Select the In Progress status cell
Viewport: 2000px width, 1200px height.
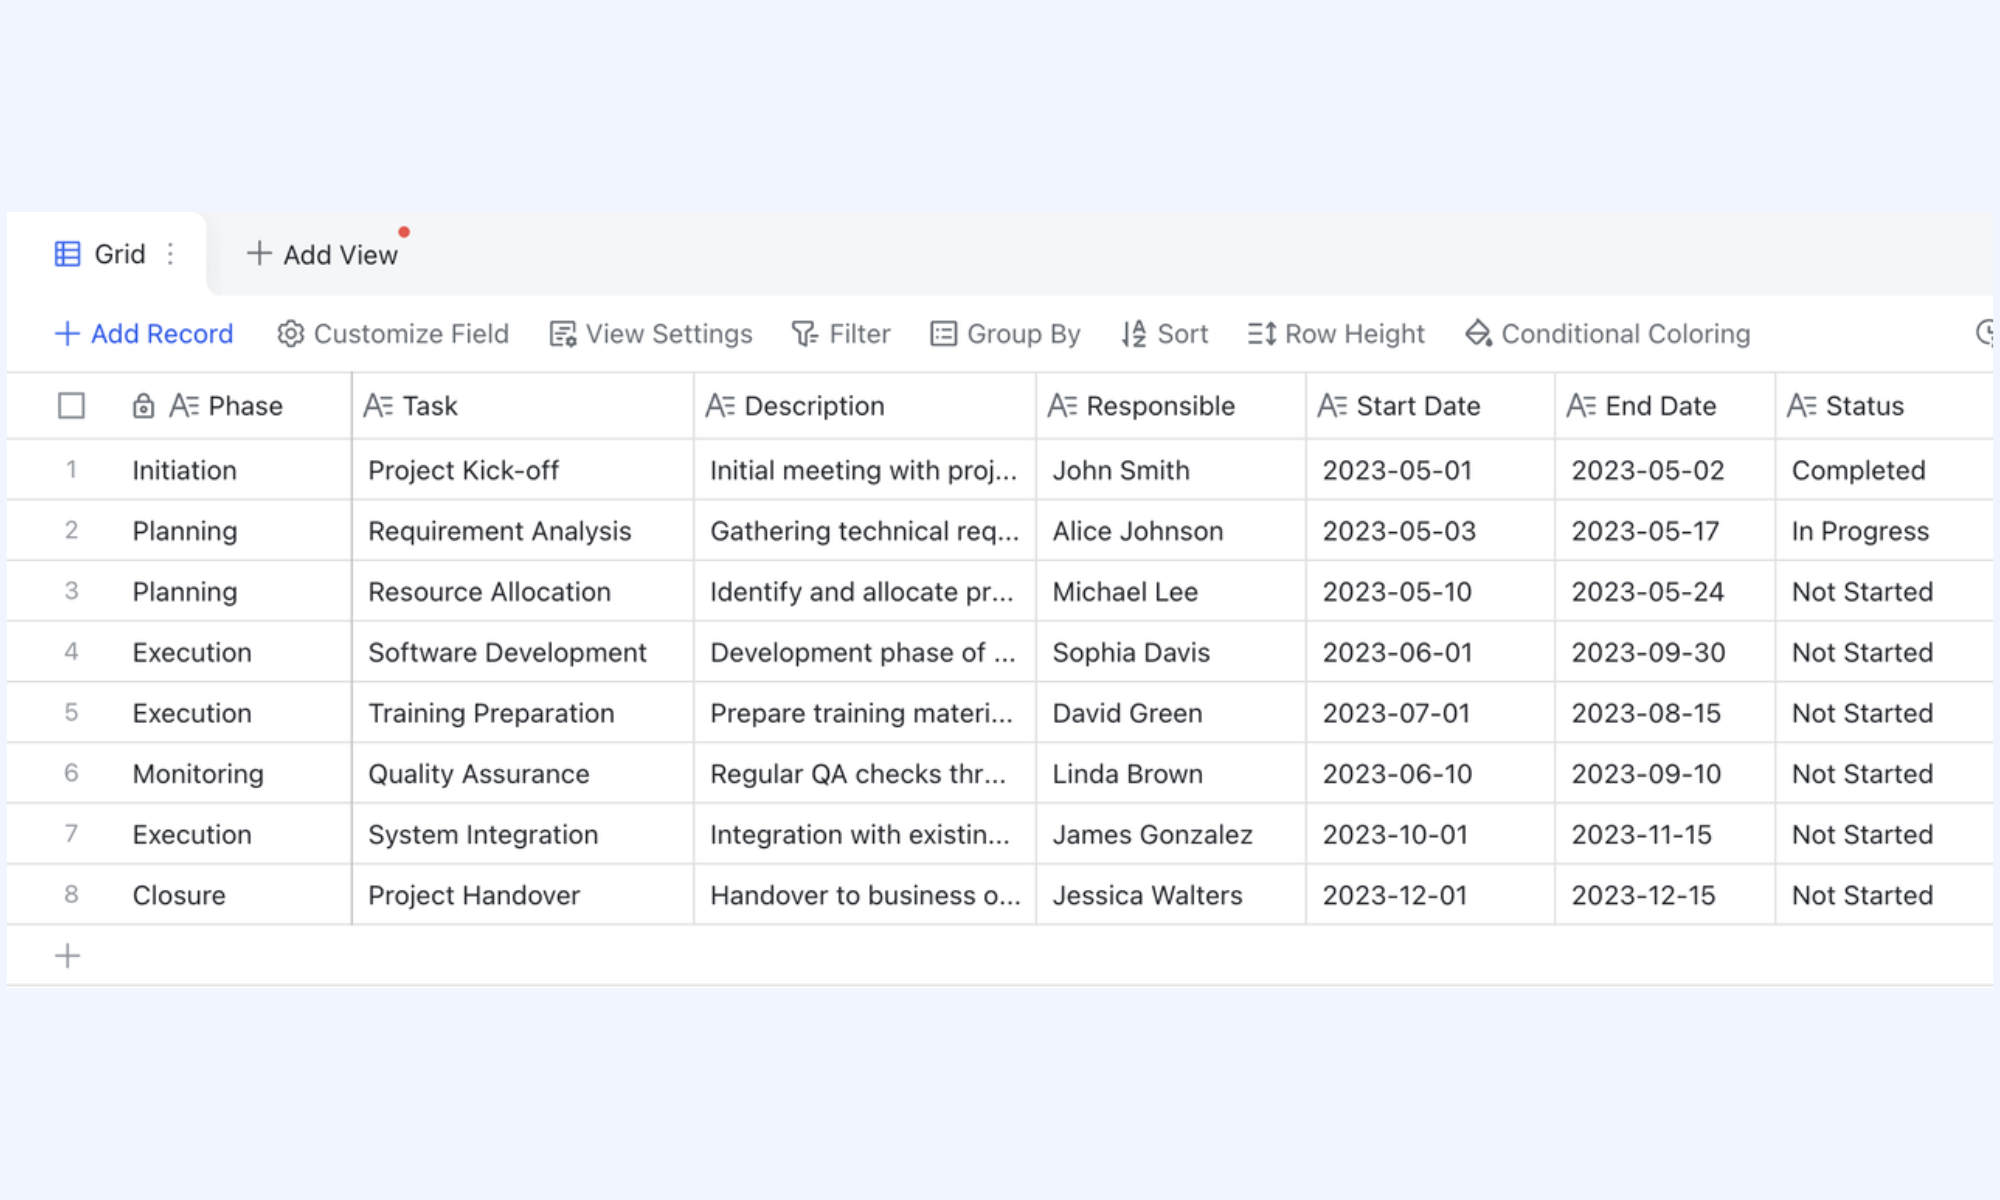coord(1885,531)
